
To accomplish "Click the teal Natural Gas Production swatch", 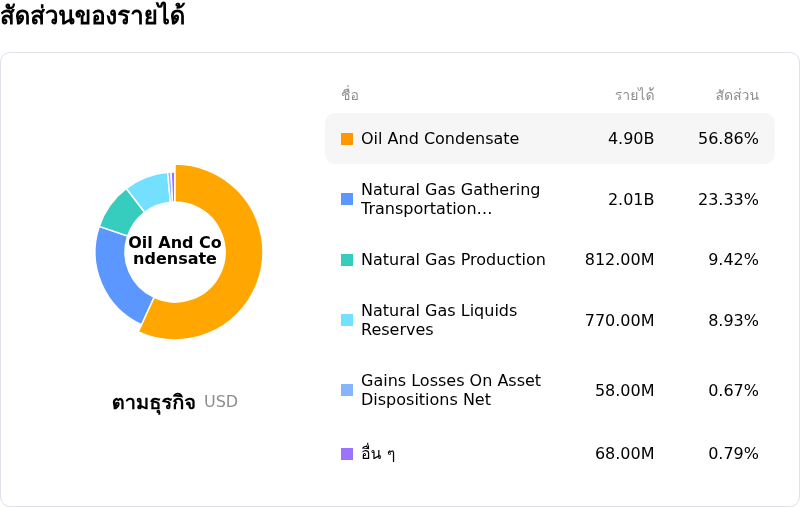I will click(x=347, y=260).
